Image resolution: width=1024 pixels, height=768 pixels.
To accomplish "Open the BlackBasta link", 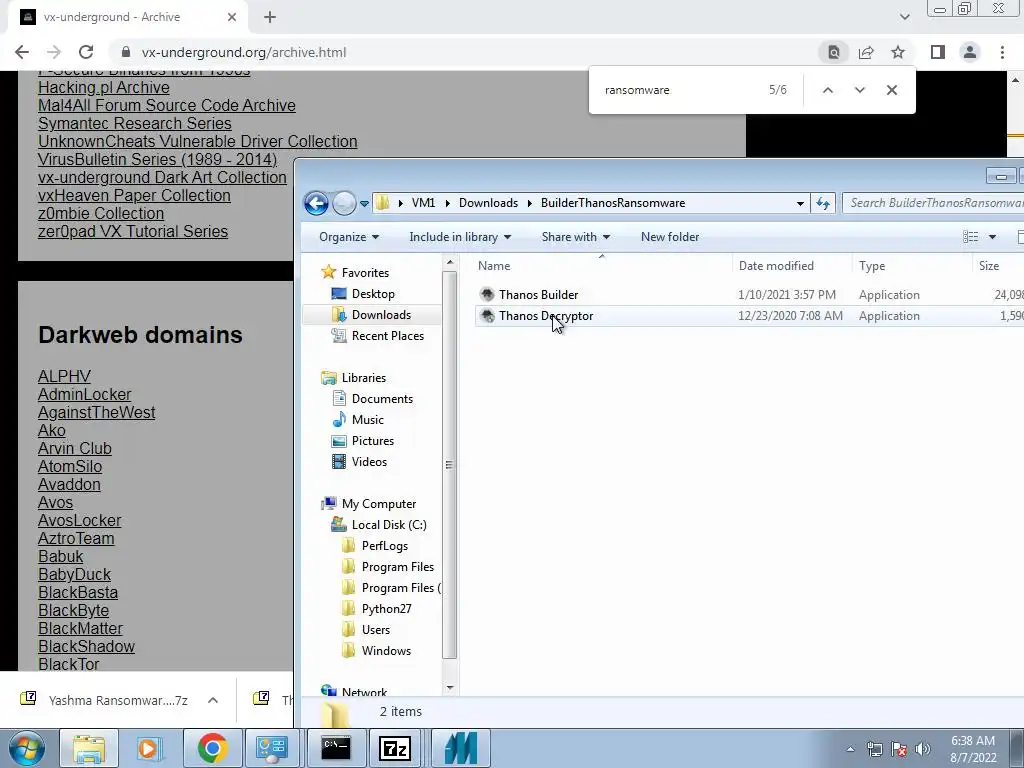I will [78, 592].
